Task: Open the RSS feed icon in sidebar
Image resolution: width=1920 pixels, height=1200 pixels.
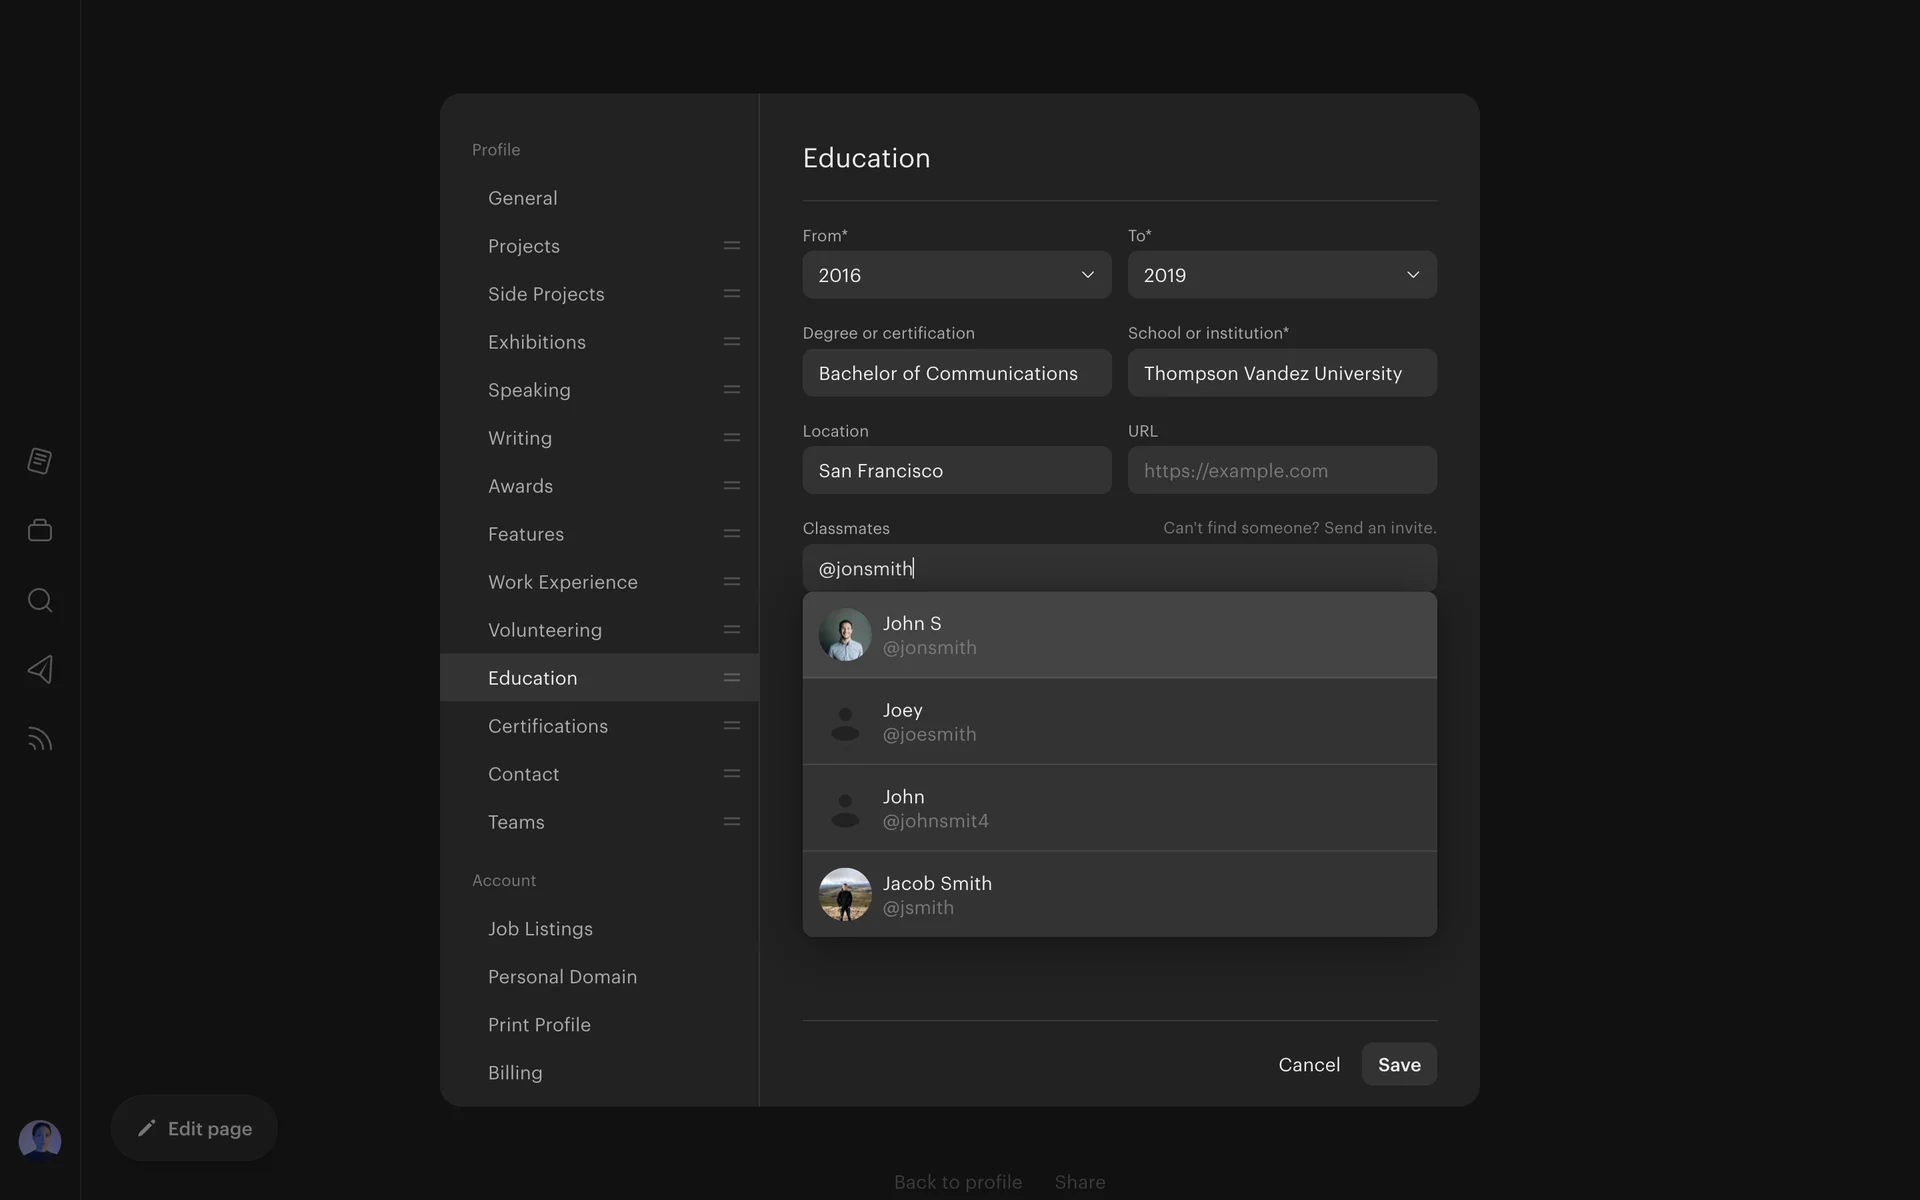Action: coord(40,739)
